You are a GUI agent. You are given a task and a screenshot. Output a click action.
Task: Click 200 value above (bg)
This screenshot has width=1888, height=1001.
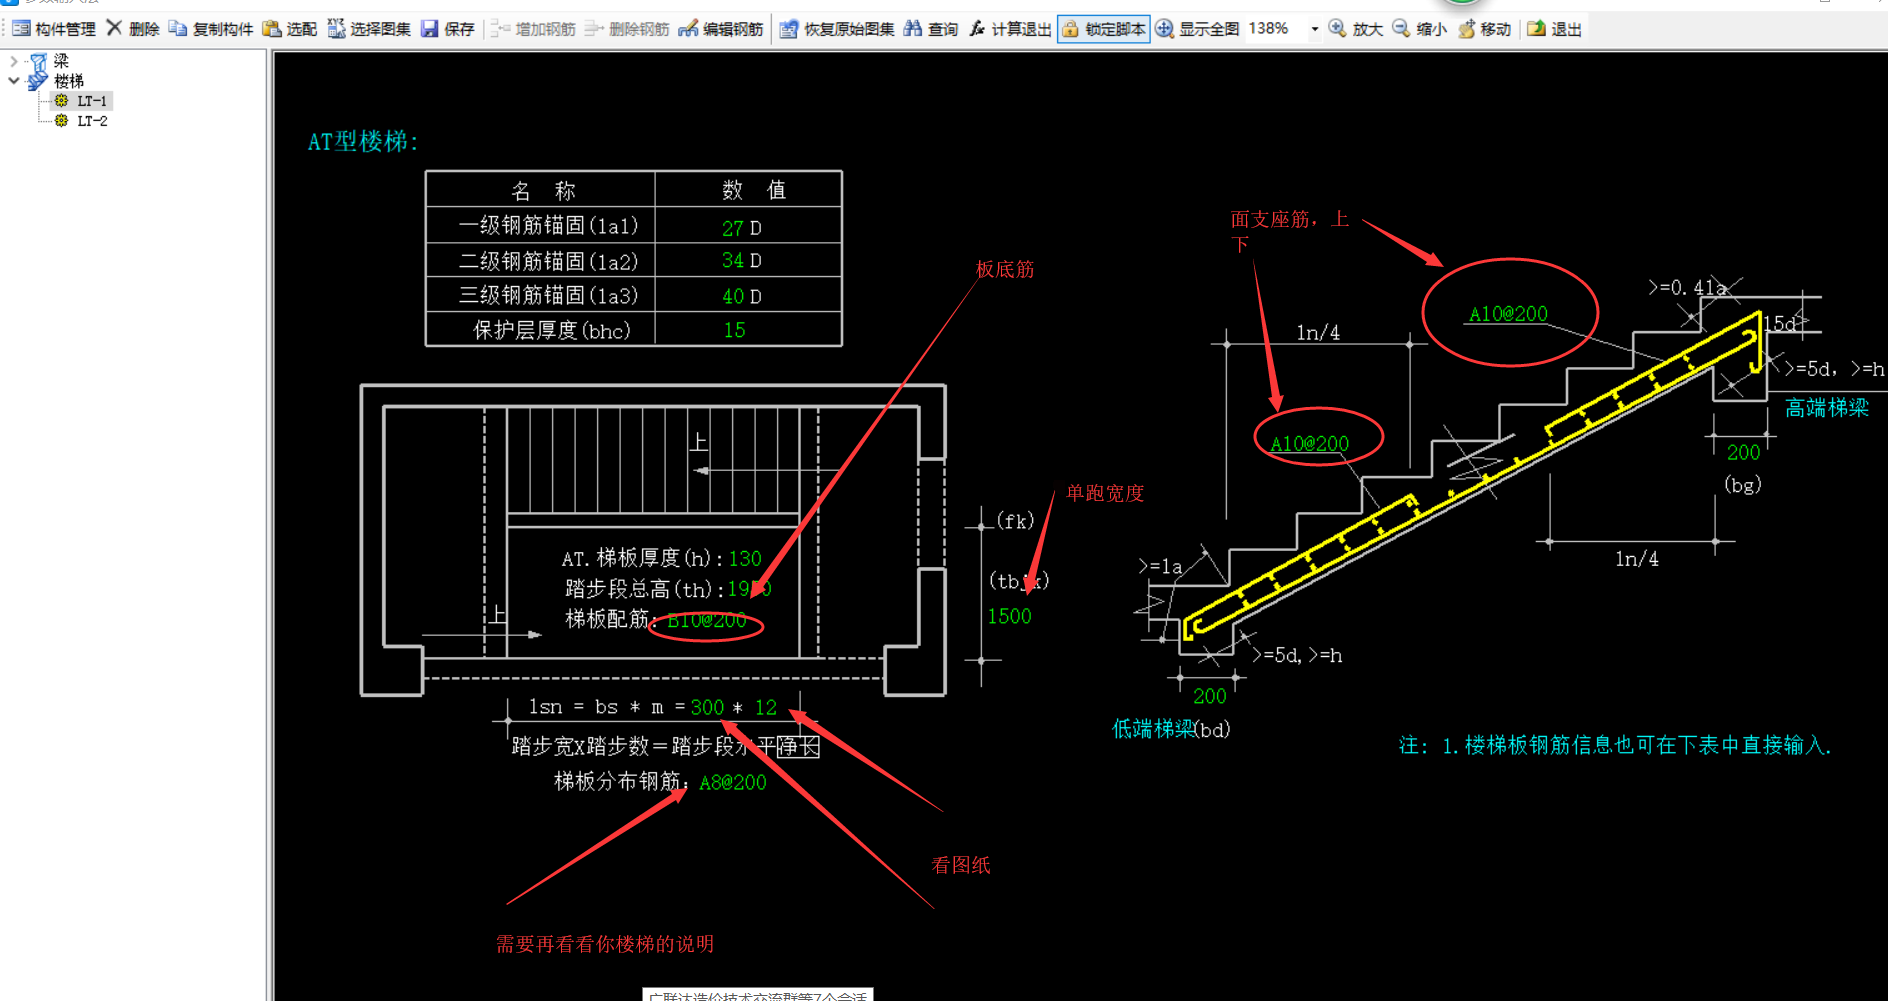pyautogui.click(x=1743, y=452)
